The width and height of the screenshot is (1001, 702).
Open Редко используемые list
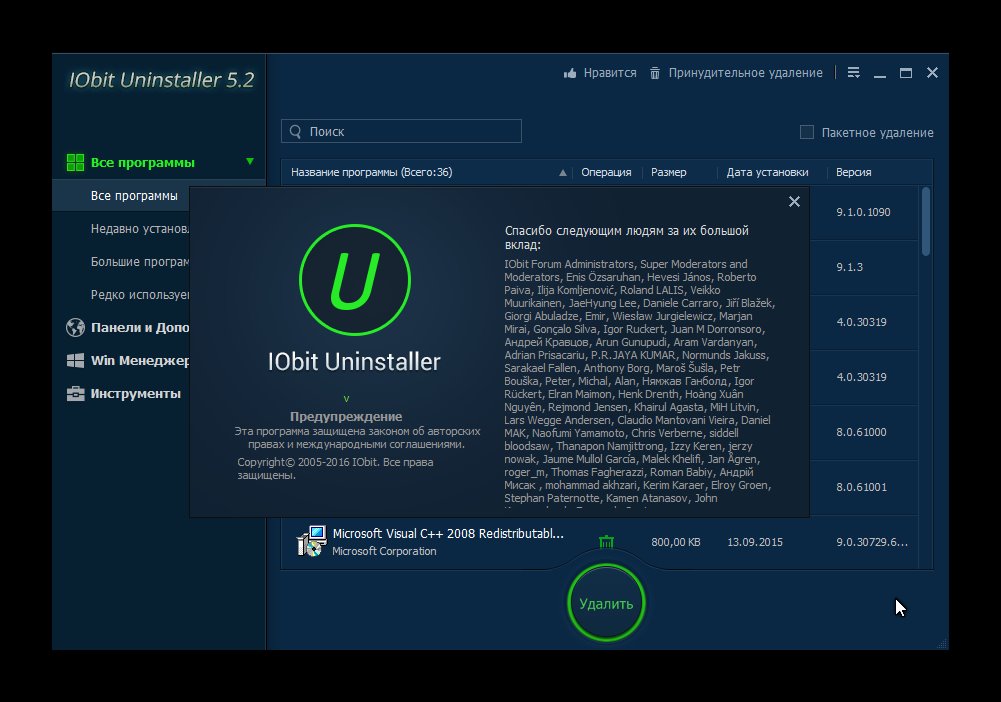(x=140, y=295)
